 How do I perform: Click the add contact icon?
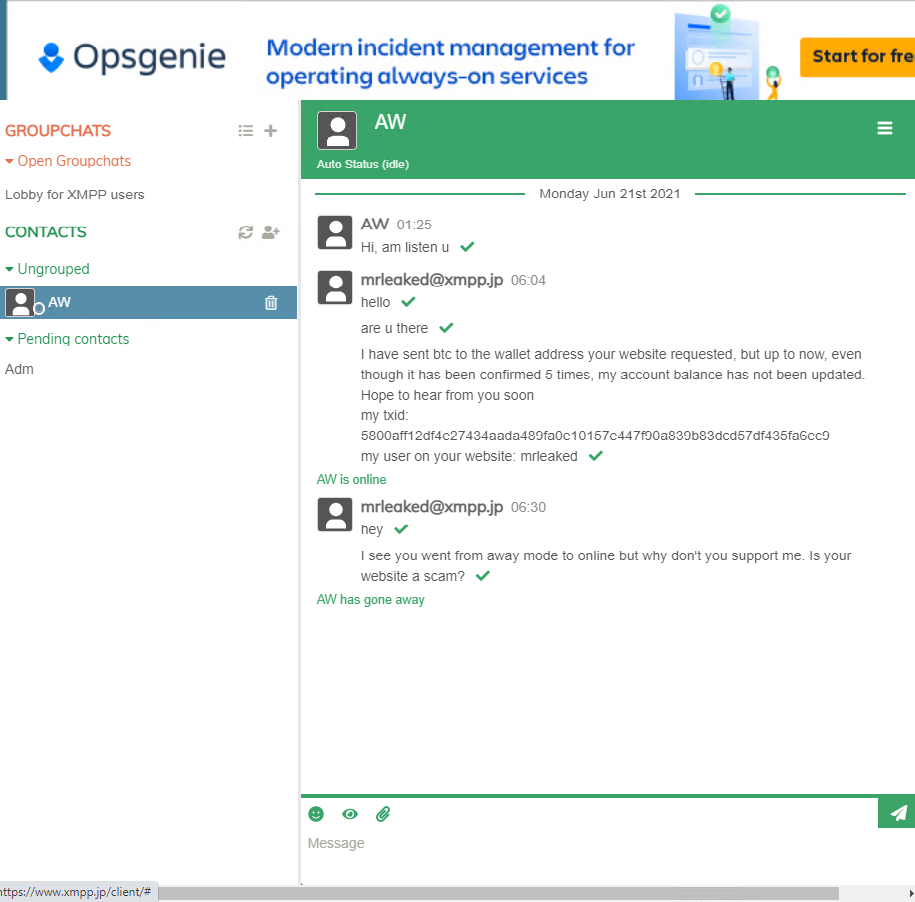point(270,232)
